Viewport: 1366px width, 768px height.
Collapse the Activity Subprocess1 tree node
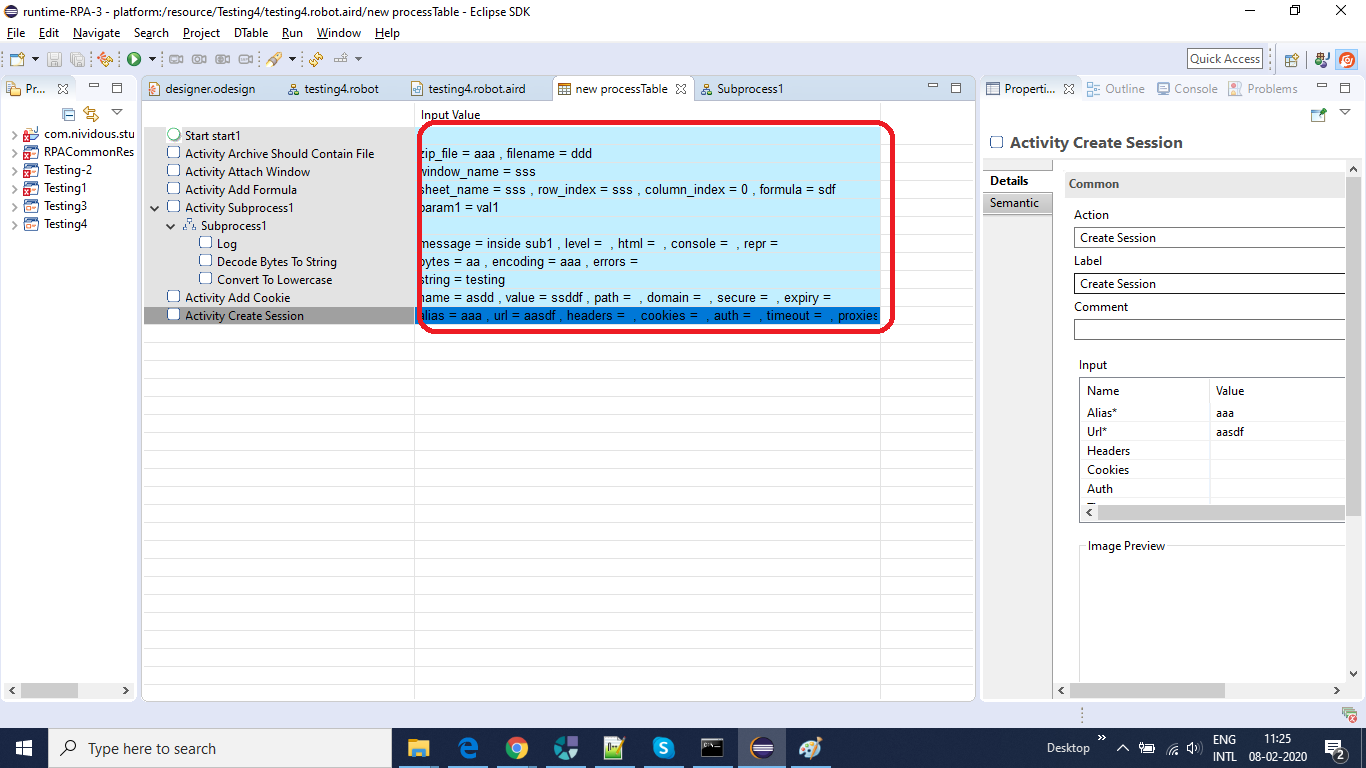(x=155, y=208)
